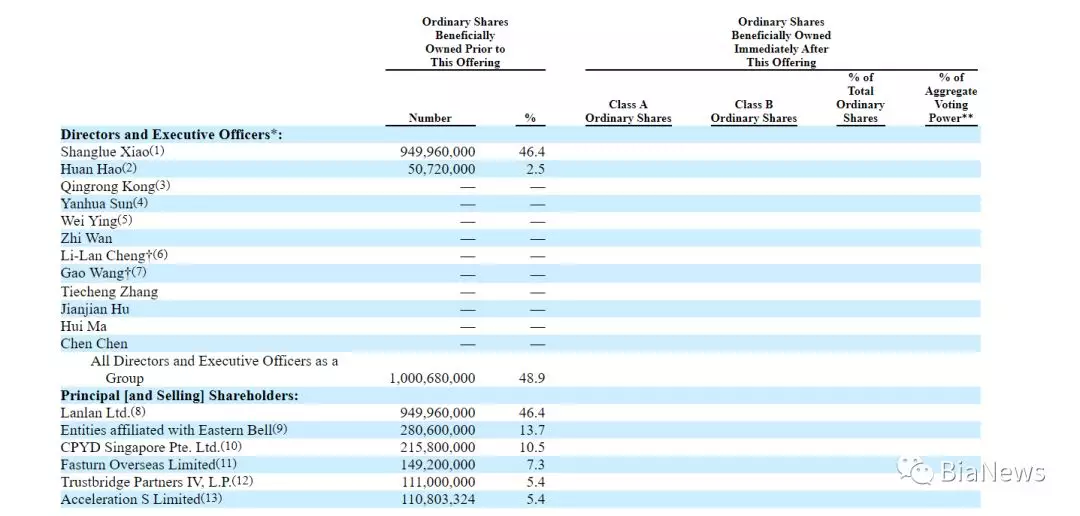Click the Class B Ordinary Shares header
Screen dimensions: 1080x516
(754, 112)
